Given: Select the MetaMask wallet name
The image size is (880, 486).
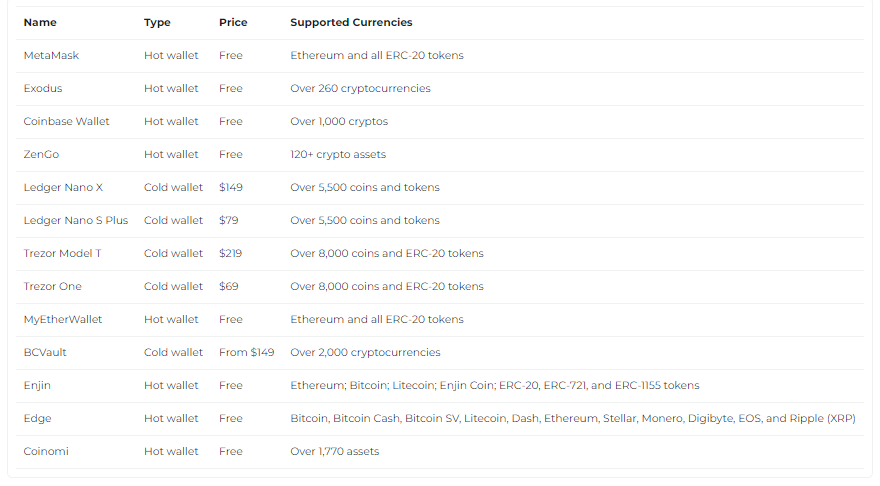Looking at the screenshot, I should click(x=51, y=56).
